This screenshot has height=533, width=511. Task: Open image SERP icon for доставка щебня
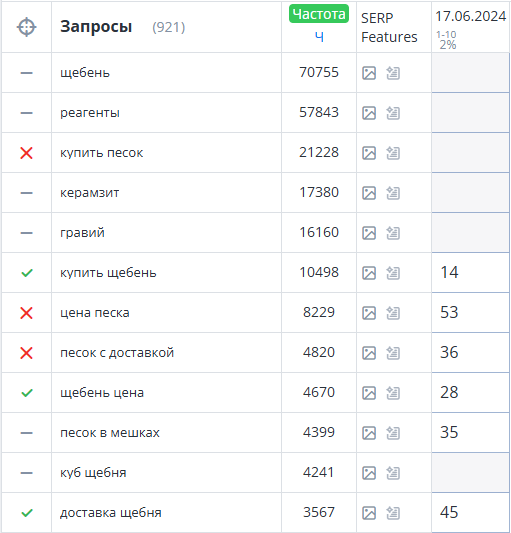[369, 513]
